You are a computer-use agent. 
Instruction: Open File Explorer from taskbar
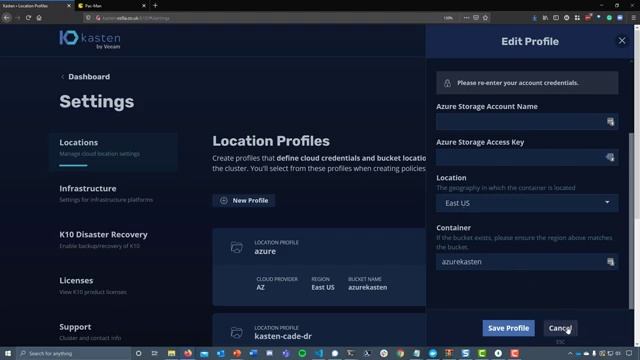coord(171,353)
